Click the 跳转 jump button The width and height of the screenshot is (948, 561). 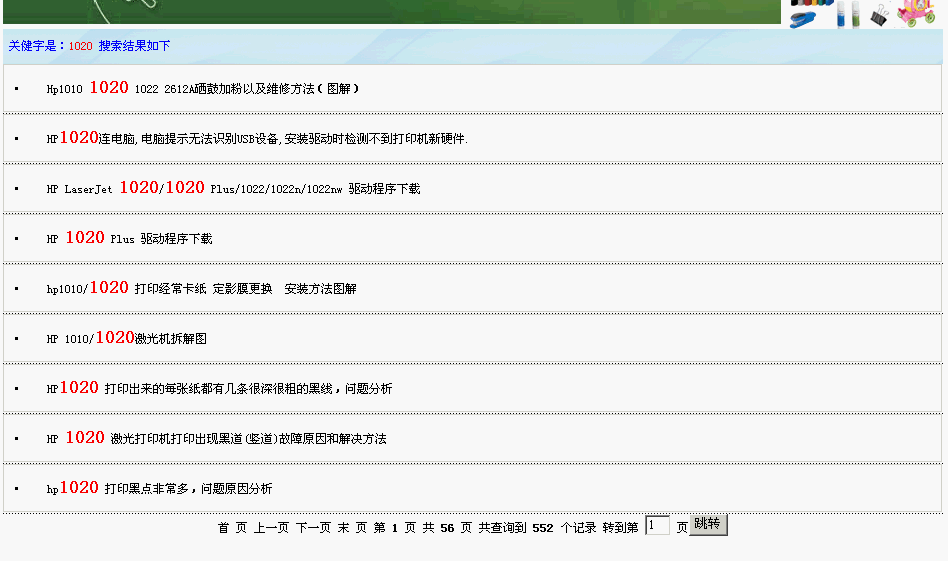pyautogui.click(x=708, y=524)
